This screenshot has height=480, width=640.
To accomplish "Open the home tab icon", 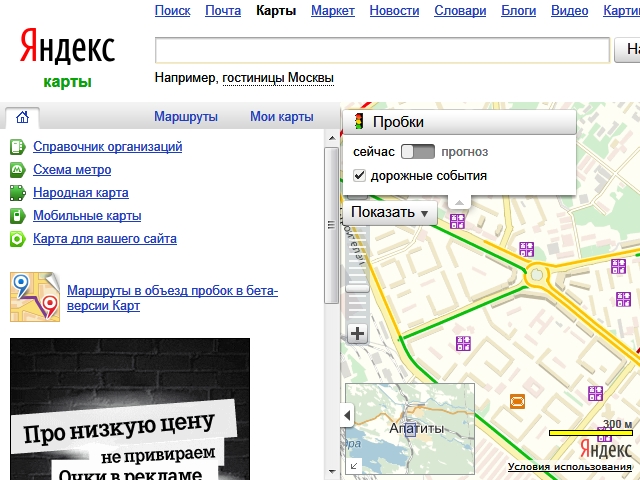I will [x=22, y=117].
